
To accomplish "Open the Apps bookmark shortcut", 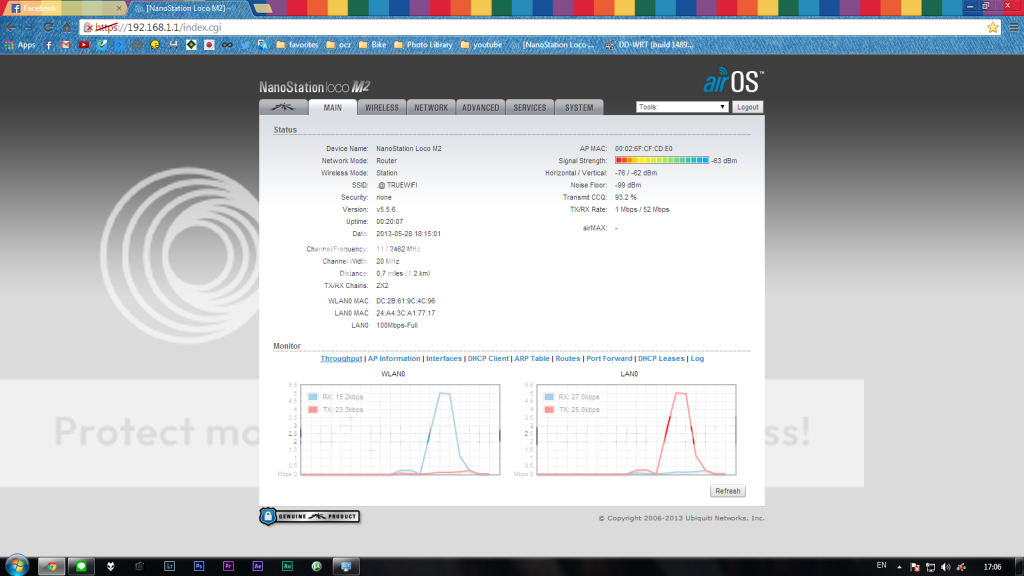I will pyautogui.click(x=20, y=45).
